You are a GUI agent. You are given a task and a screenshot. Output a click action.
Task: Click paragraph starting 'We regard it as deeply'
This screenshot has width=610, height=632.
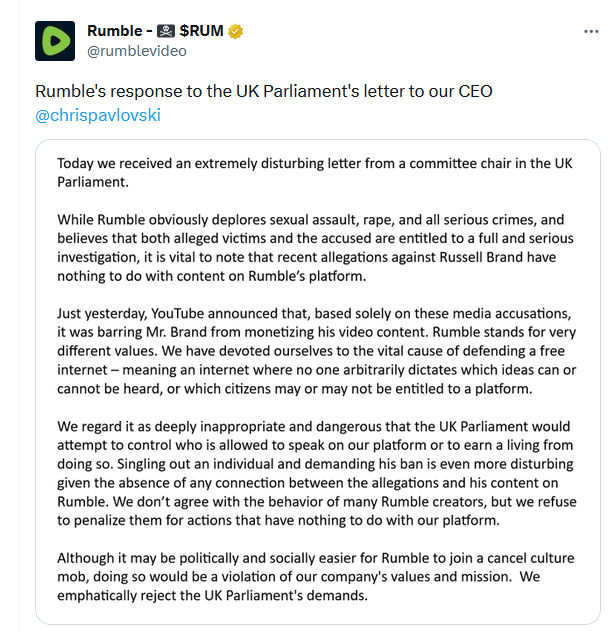point(316,473)
